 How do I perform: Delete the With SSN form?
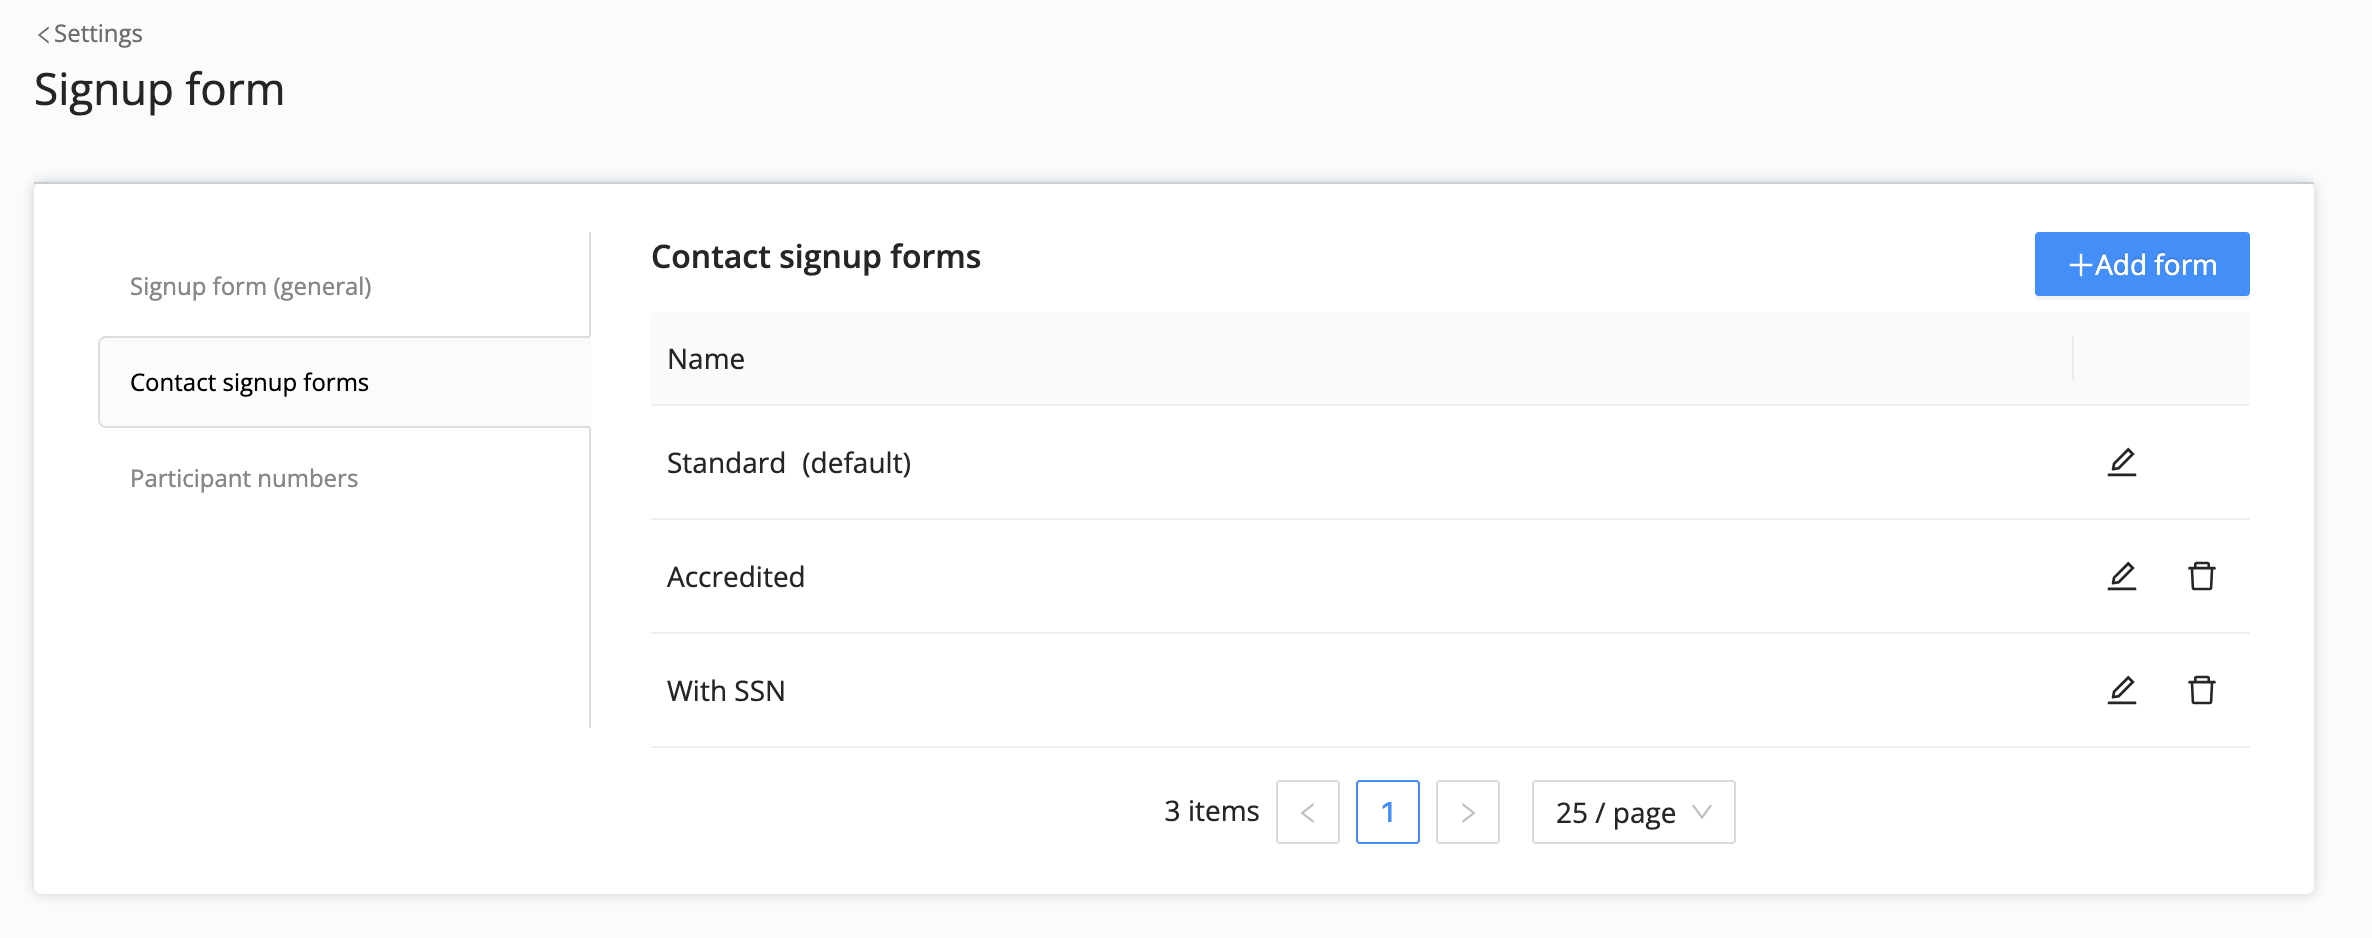pyautogui.click(x=2201, y=690)
